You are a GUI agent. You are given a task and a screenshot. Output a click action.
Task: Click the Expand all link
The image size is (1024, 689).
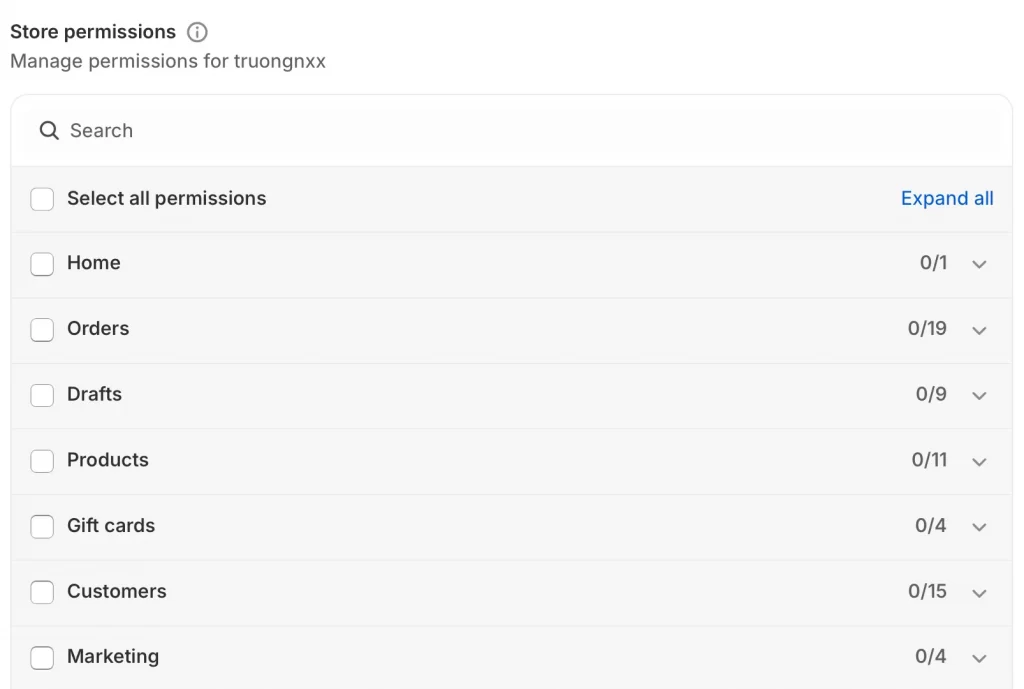[x=947, y=198]
